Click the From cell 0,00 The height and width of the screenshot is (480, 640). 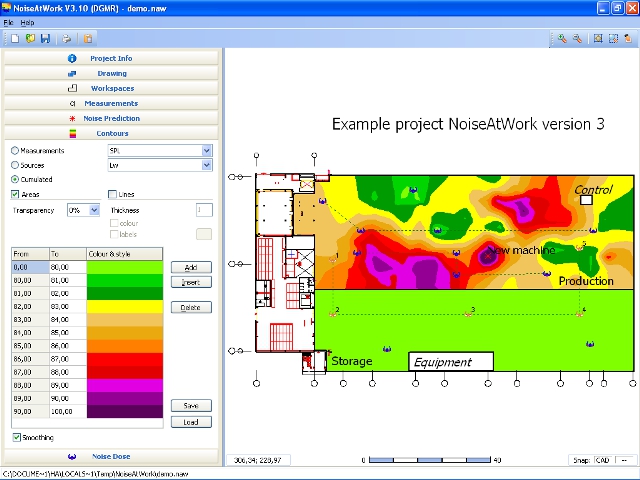30,267
